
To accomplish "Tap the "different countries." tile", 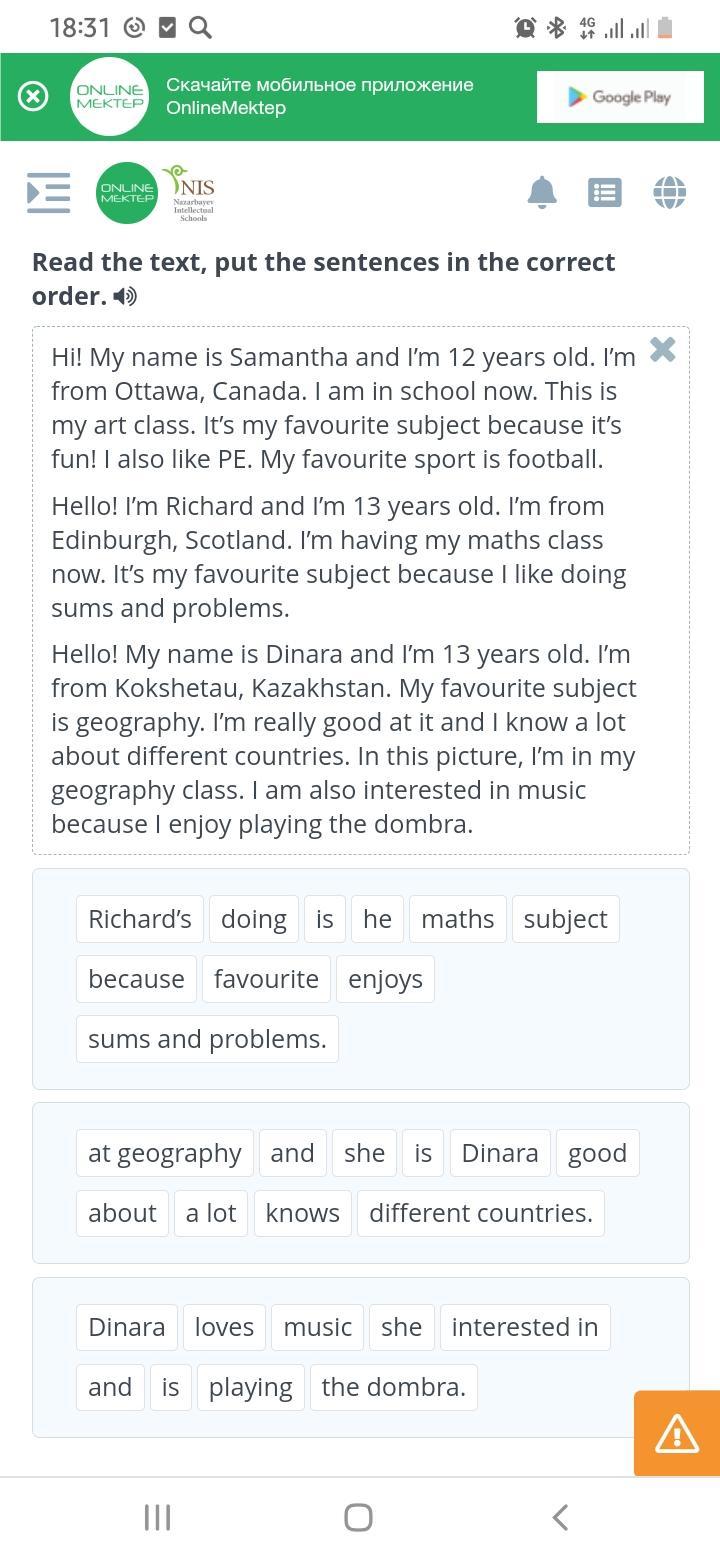I will tap(481, 1213).
